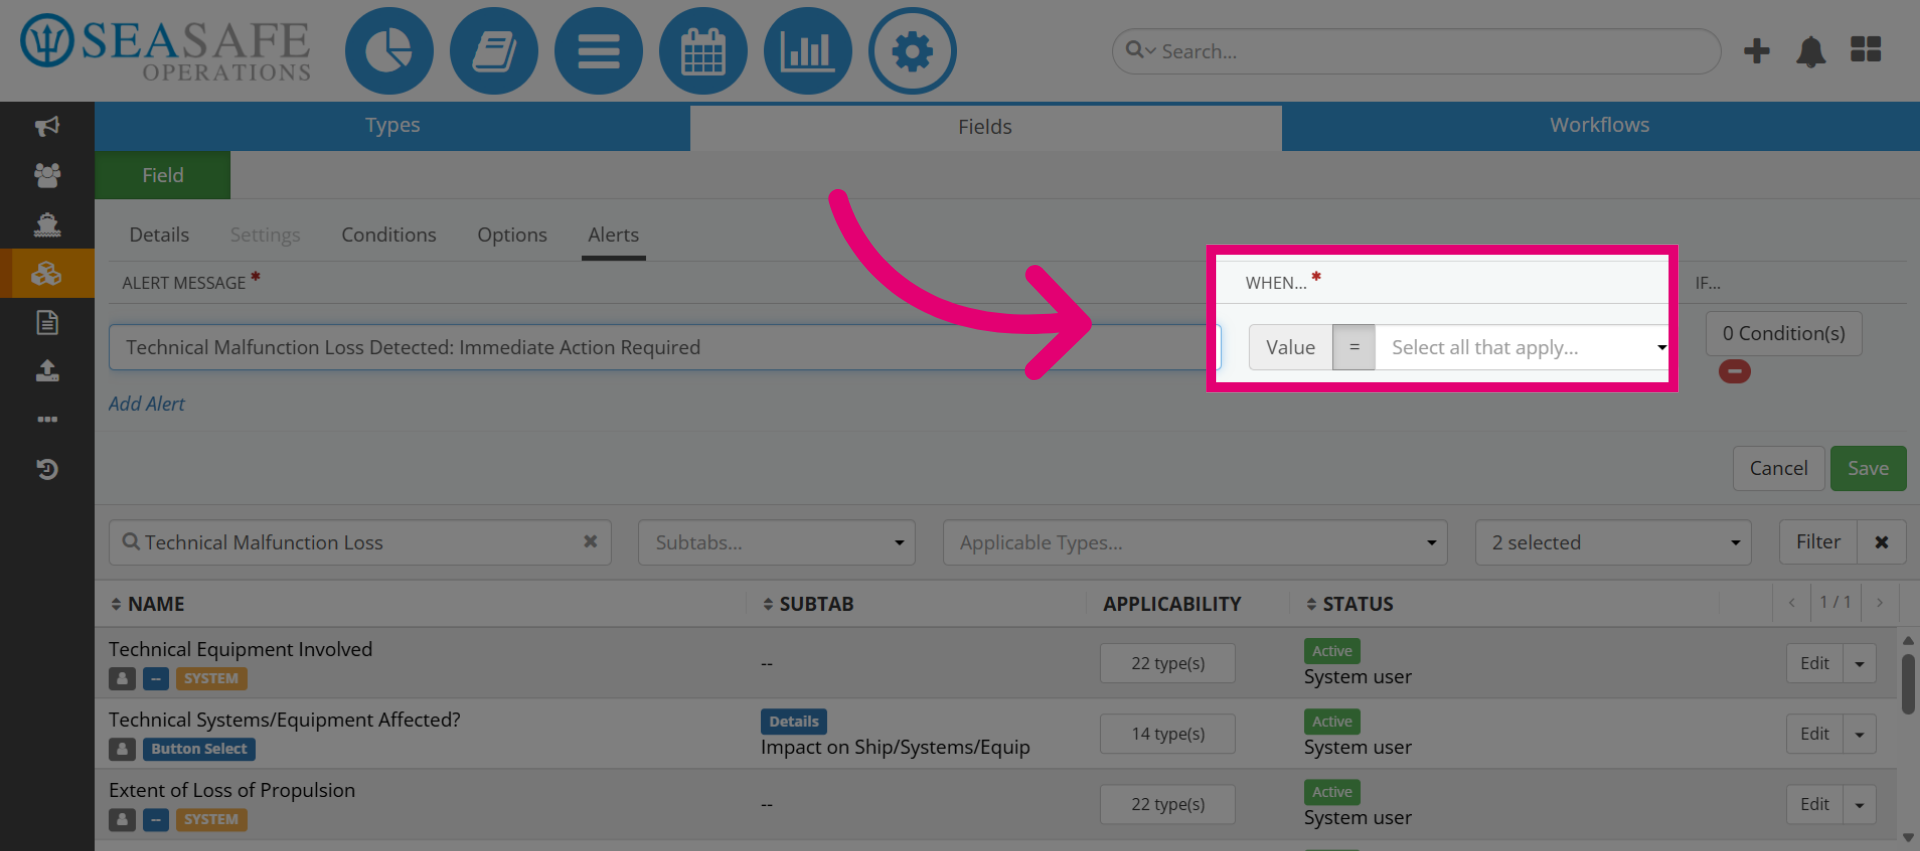Open the Conditions sub-tab
The width and height of the screenshot is (1920, 851).
click(389, 235)
